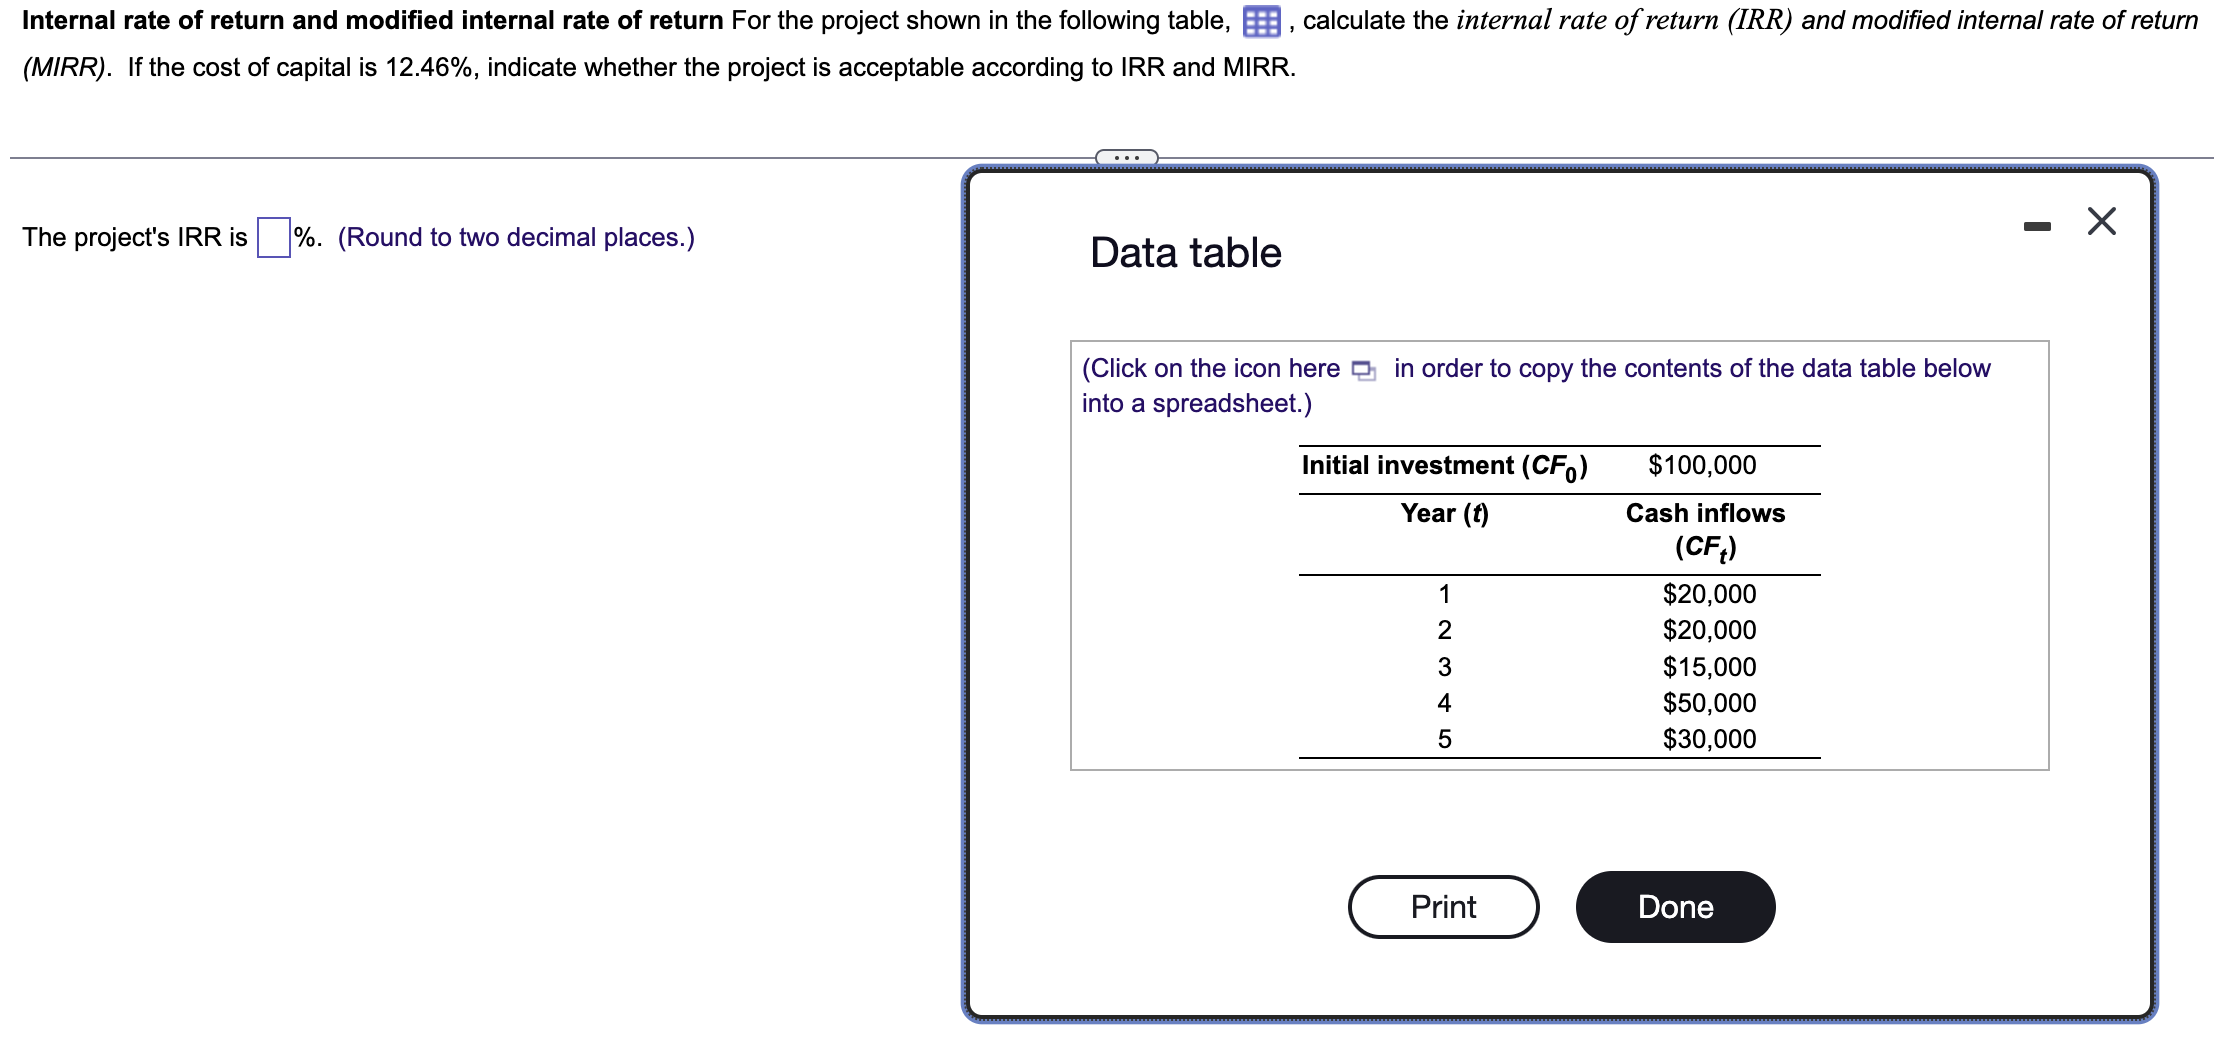This screenshot has width=2214, height=1044.
Task: Toggle the dialog open via the ellipsis control
Action: 1126,156
